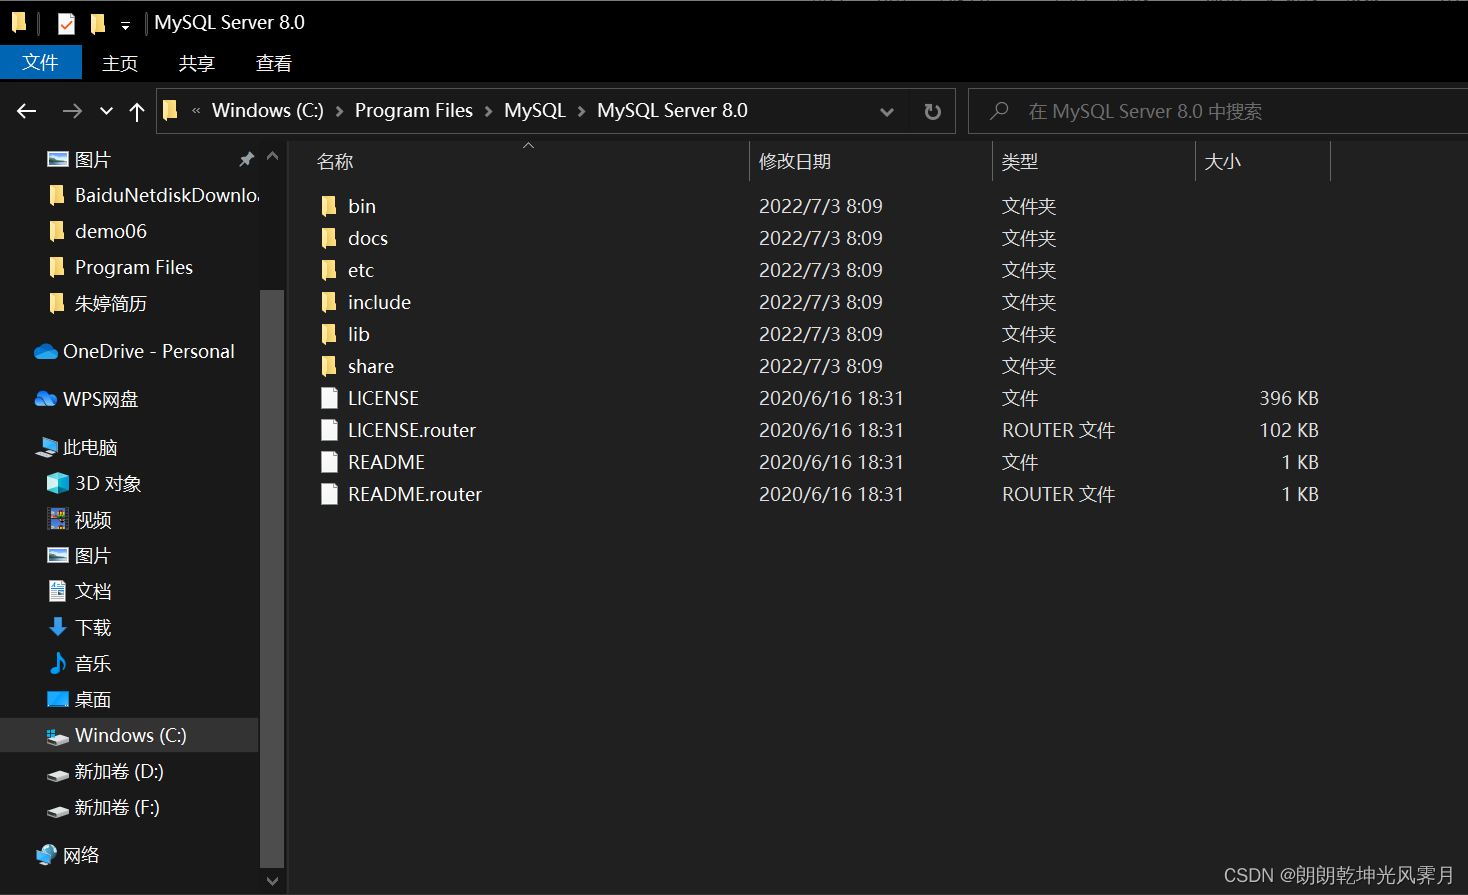Expand address bar history dropdown

pyautogui.click(x=886, y=111)
